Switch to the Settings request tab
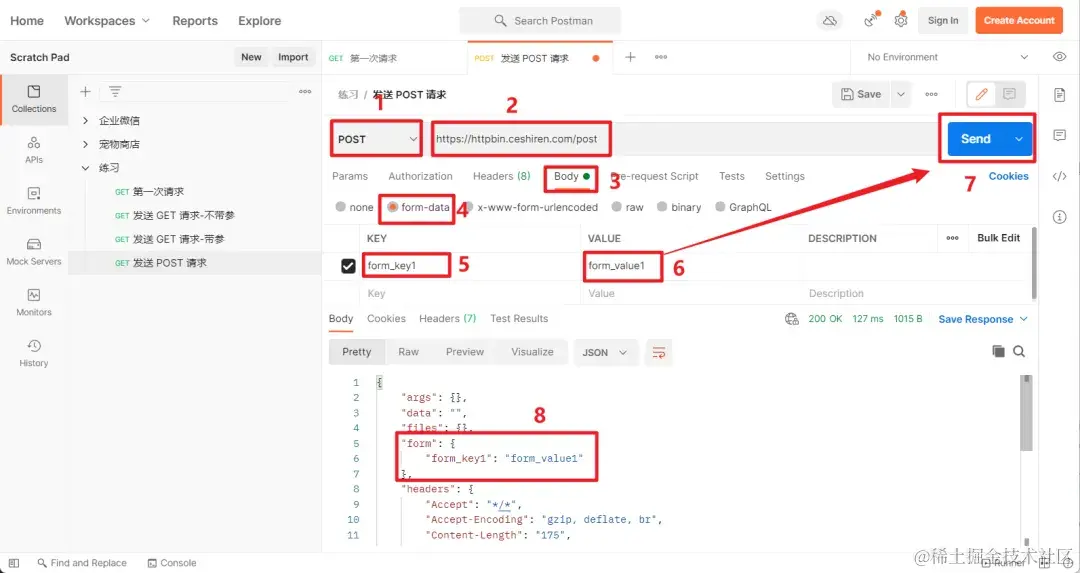This screenshot has height=573, width=1080. click(x=785, y=176)
